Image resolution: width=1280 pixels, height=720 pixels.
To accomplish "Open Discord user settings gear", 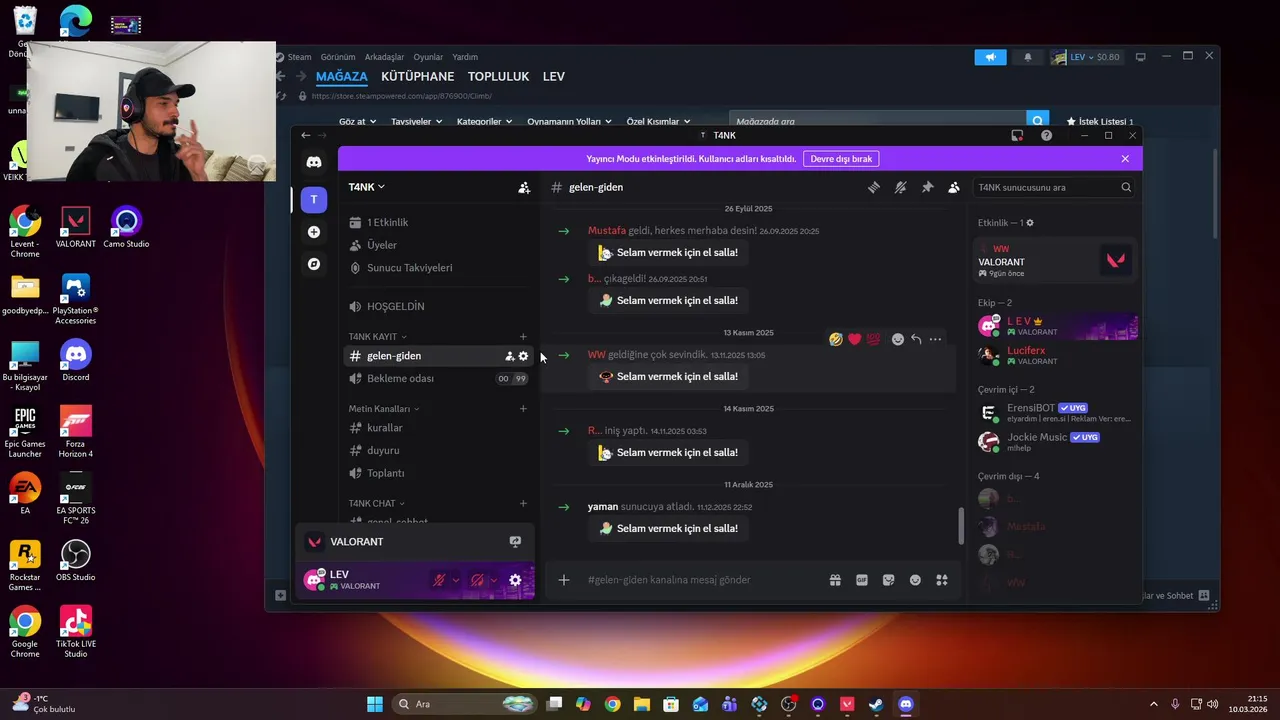I will coord(515,580).
